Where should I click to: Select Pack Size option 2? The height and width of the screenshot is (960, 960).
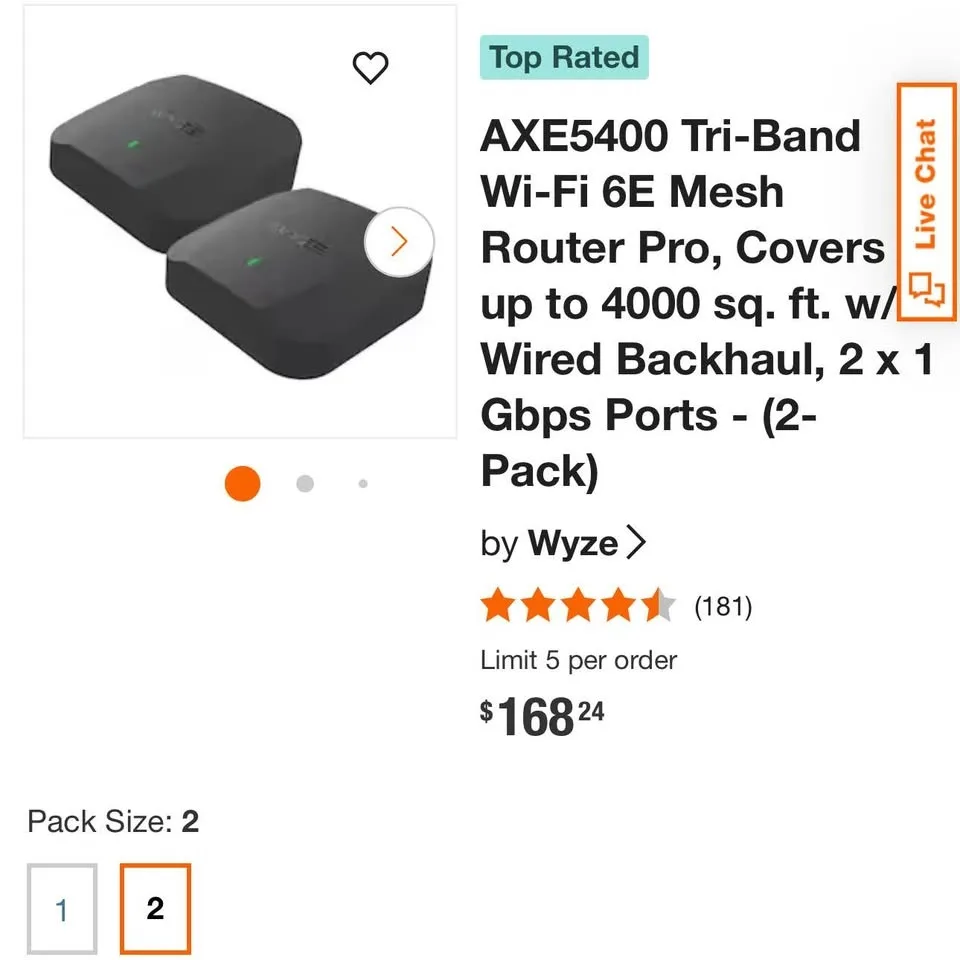pyautogui.click(x=154, y=909)
